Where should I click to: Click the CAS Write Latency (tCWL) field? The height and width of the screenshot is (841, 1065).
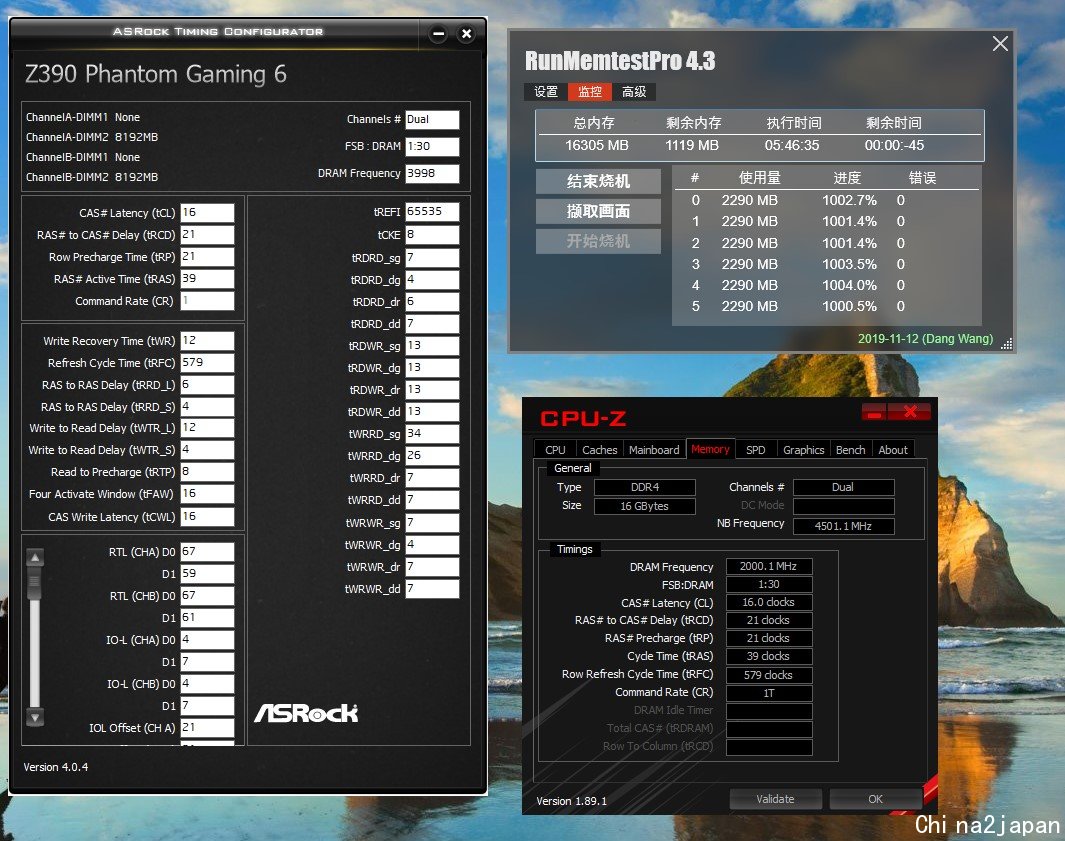point(207,517)
